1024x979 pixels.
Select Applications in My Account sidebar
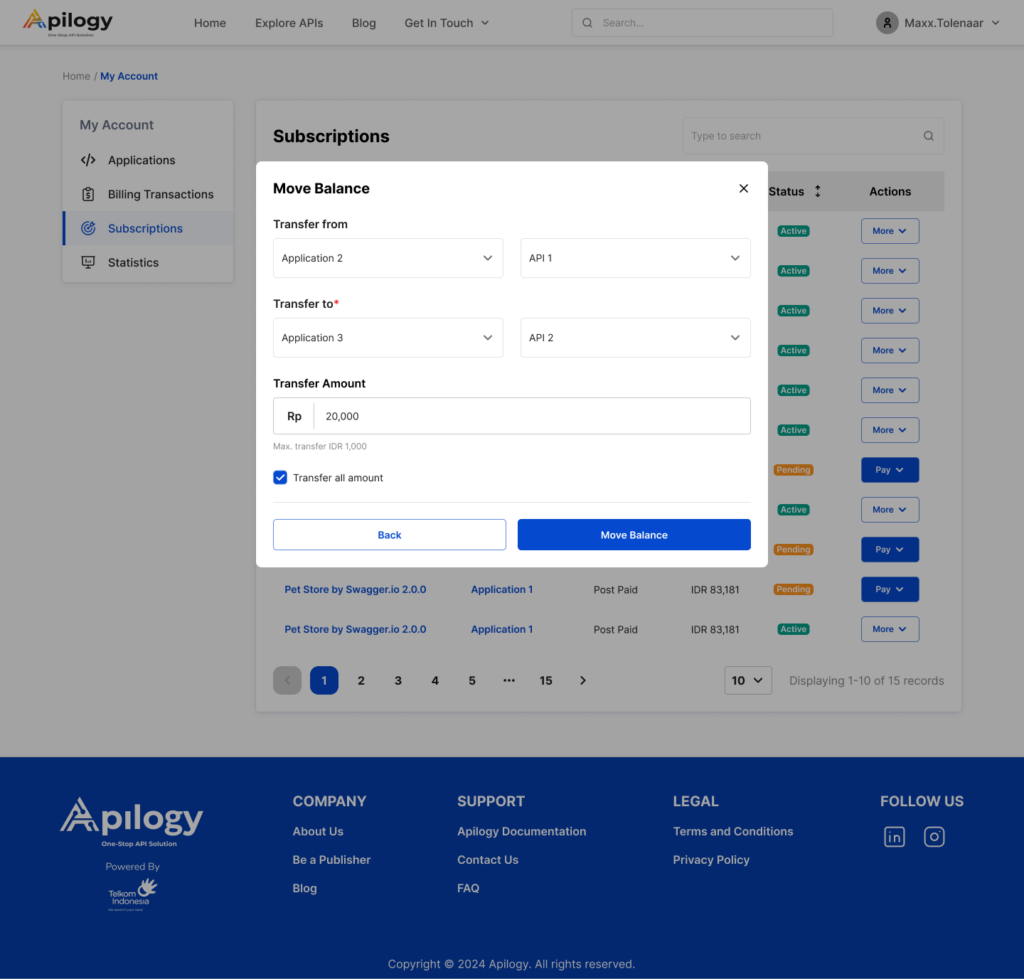click(x=141, y=160)
